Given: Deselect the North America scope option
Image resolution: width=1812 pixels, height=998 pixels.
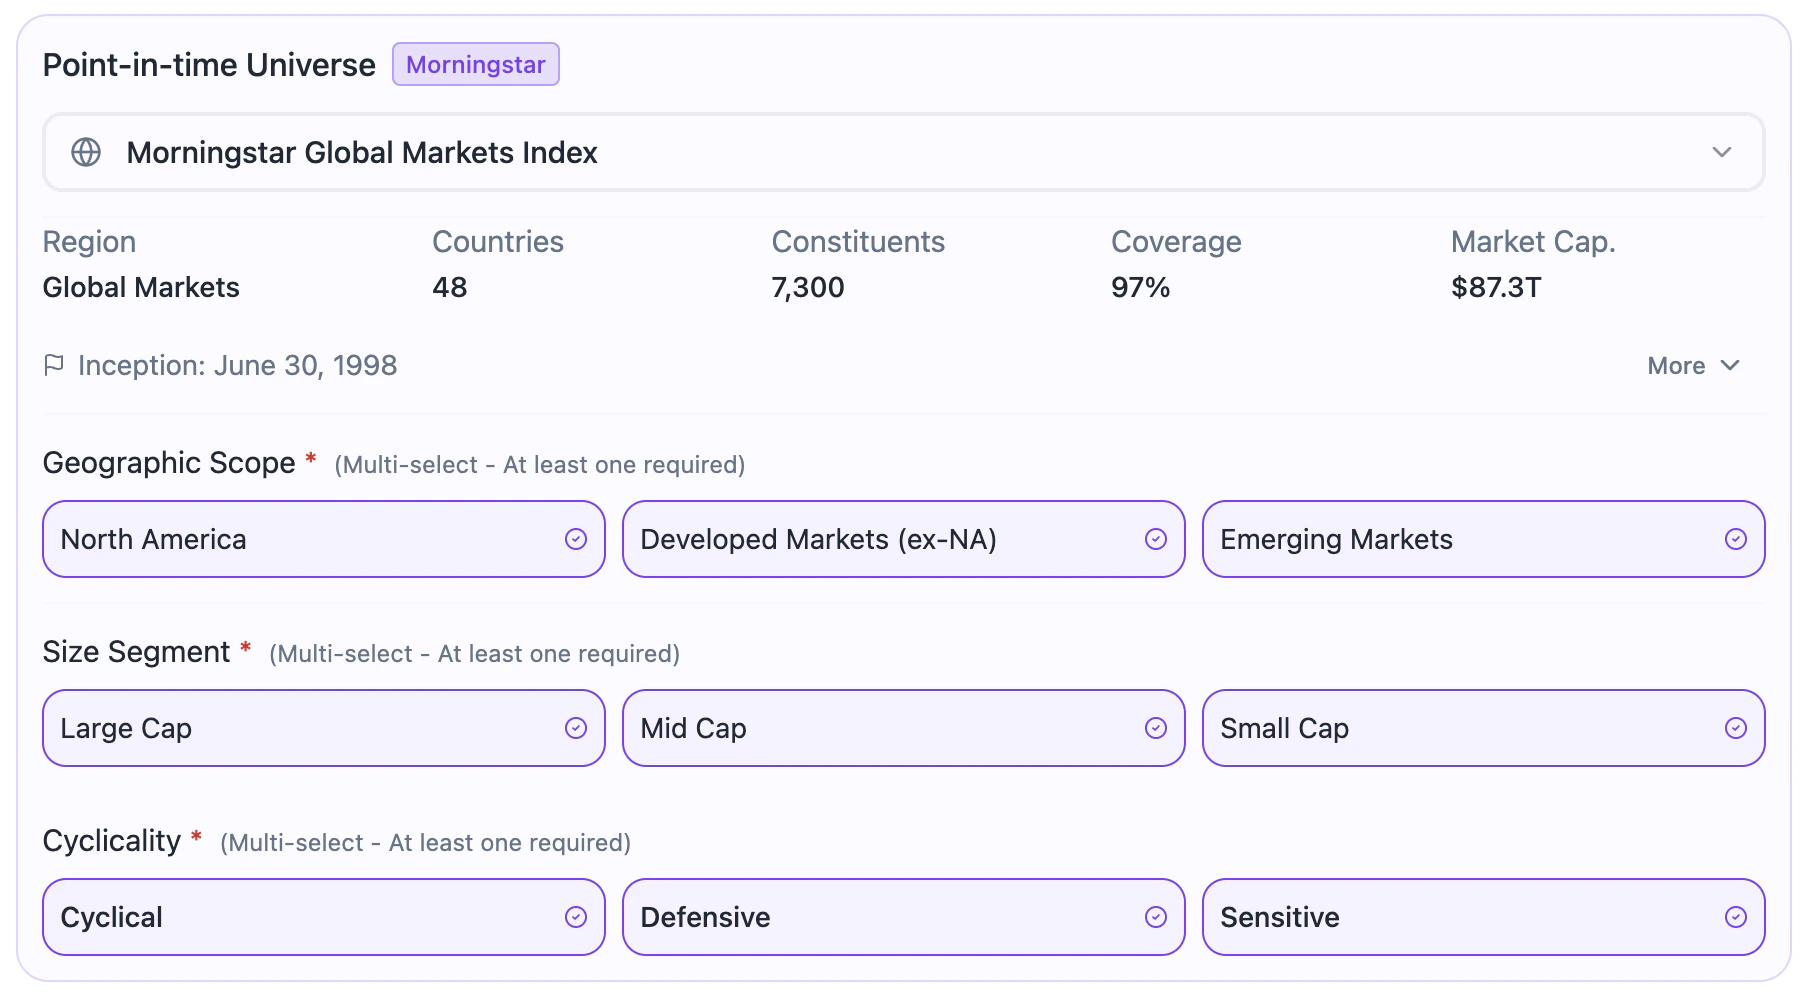Looking at the screenshot, I should pyautogui.click(x=324, y=539).
